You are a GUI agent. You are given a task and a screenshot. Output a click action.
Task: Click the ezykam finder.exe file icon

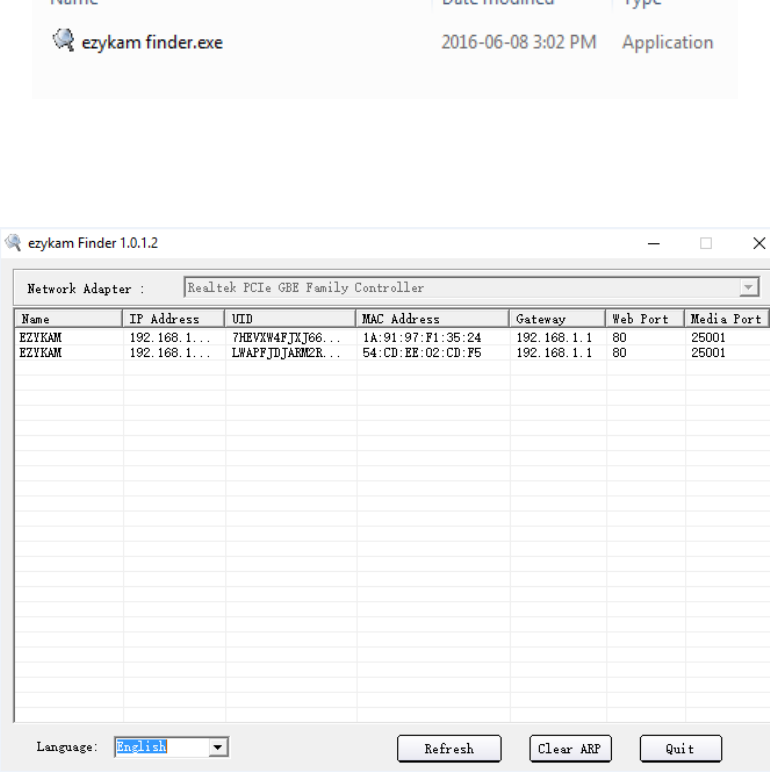coord(64,40)
